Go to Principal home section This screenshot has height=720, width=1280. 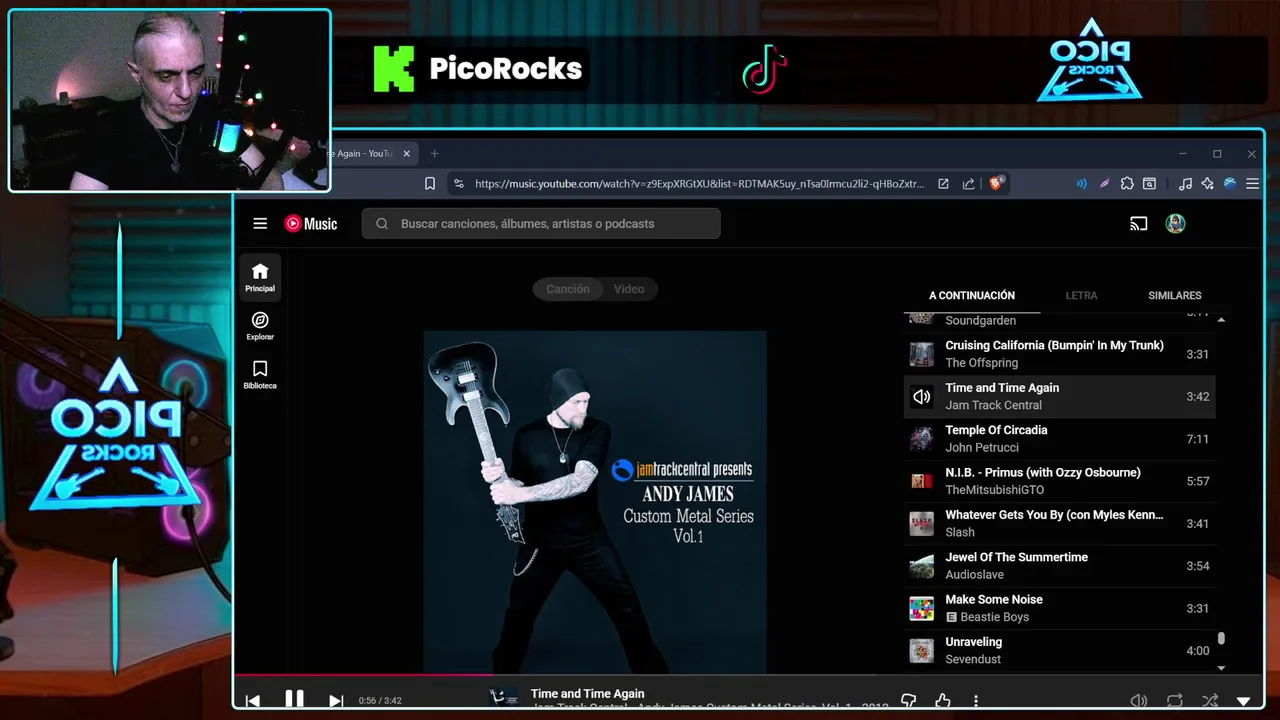click(x=260, y=277)
